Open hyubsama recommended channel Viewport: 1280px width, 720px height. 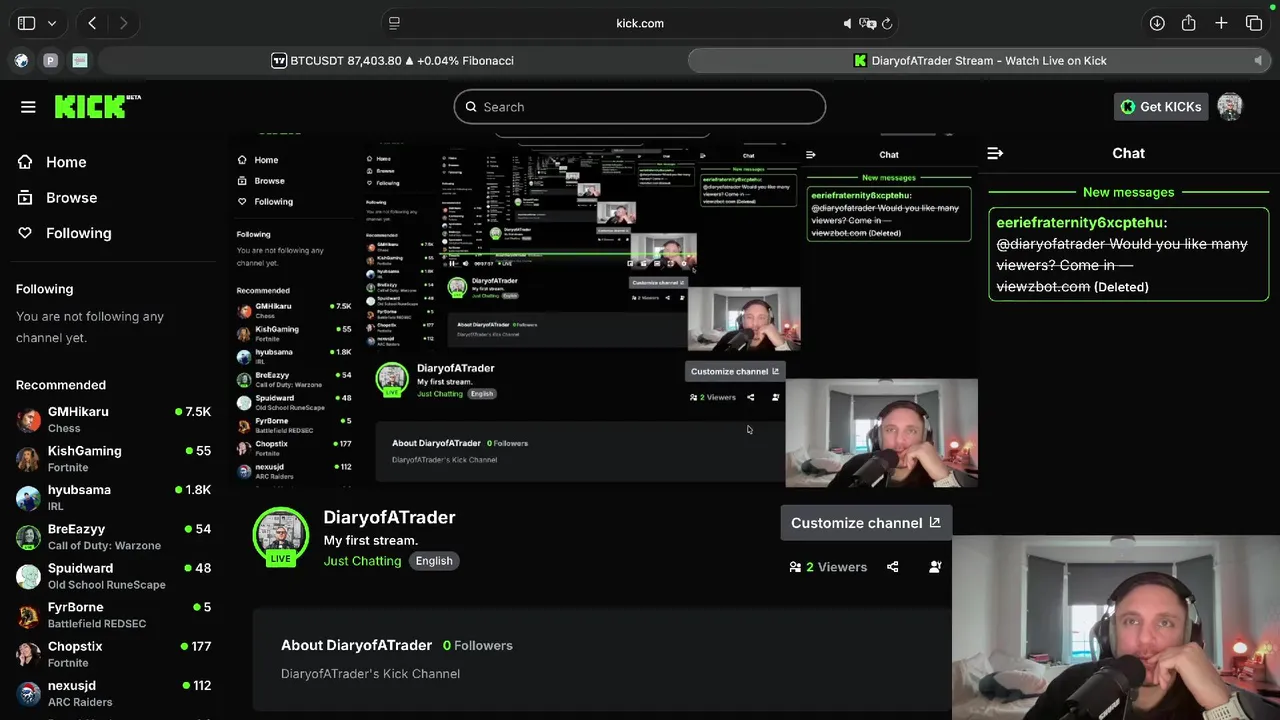click(113, 497)
